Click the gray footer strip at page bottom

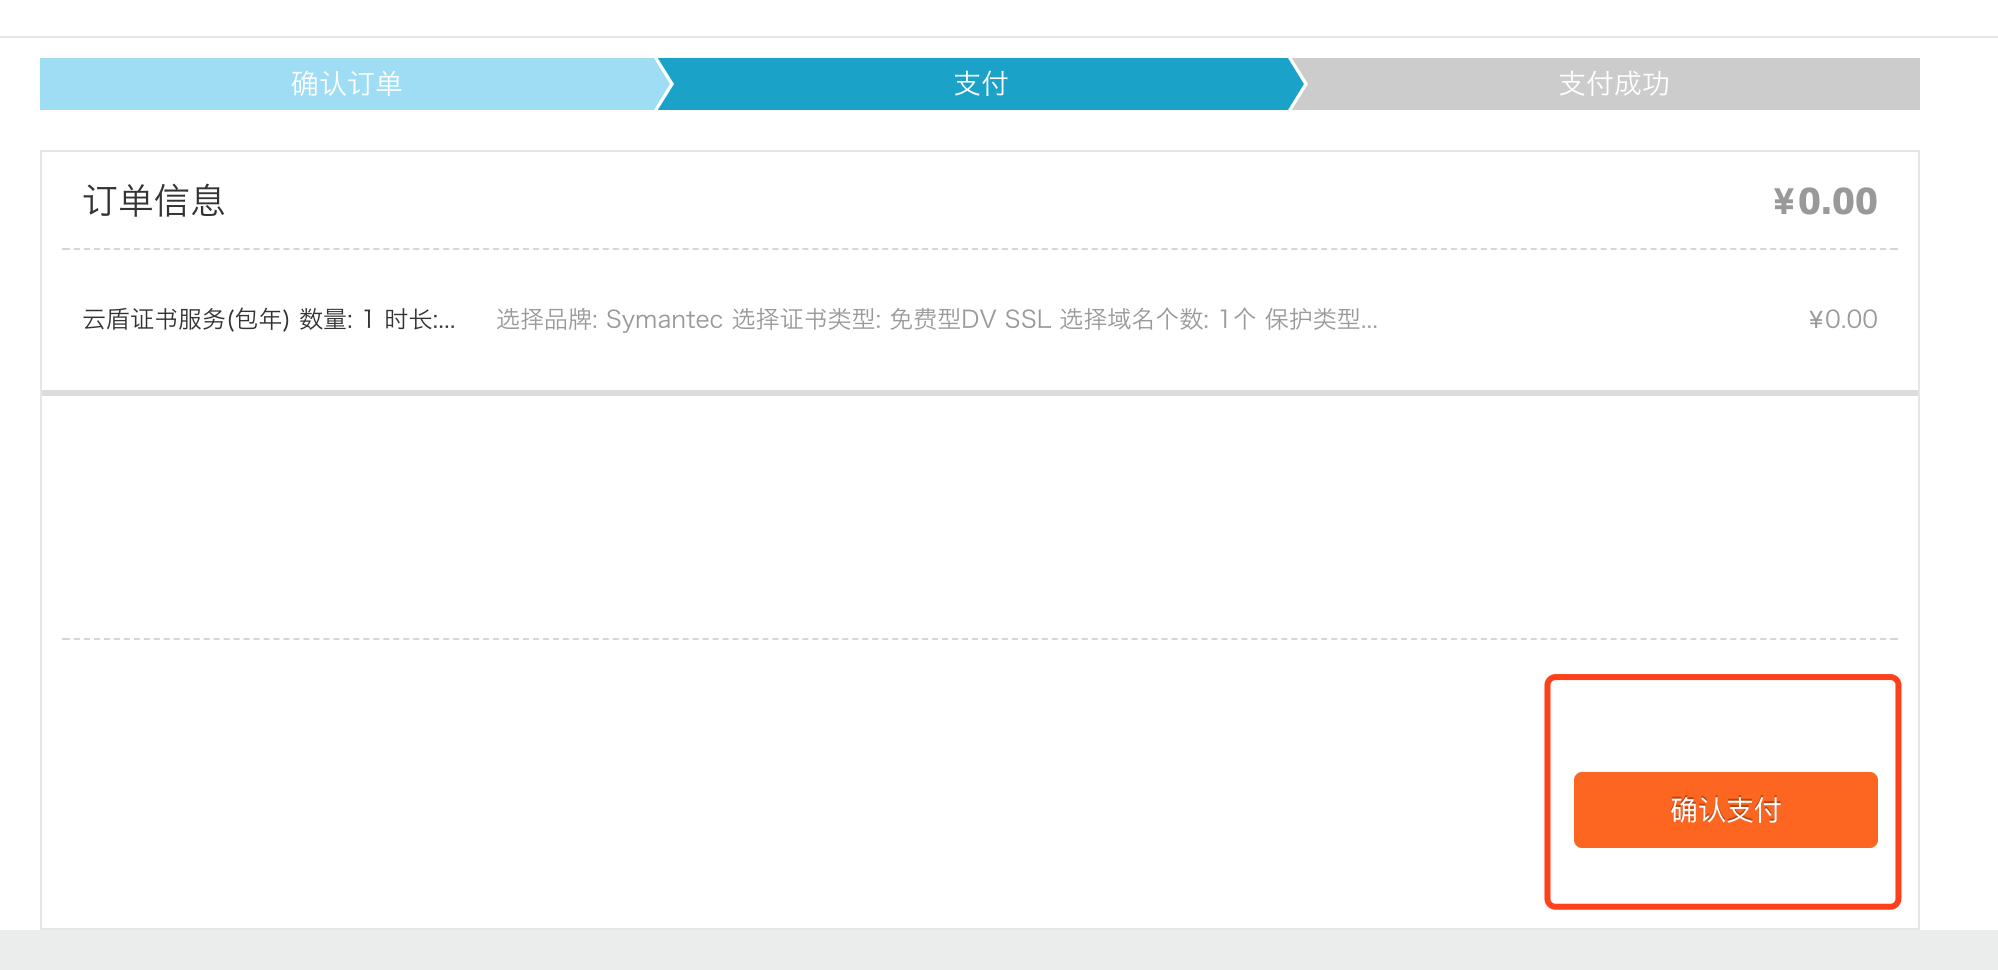[999, 950]
